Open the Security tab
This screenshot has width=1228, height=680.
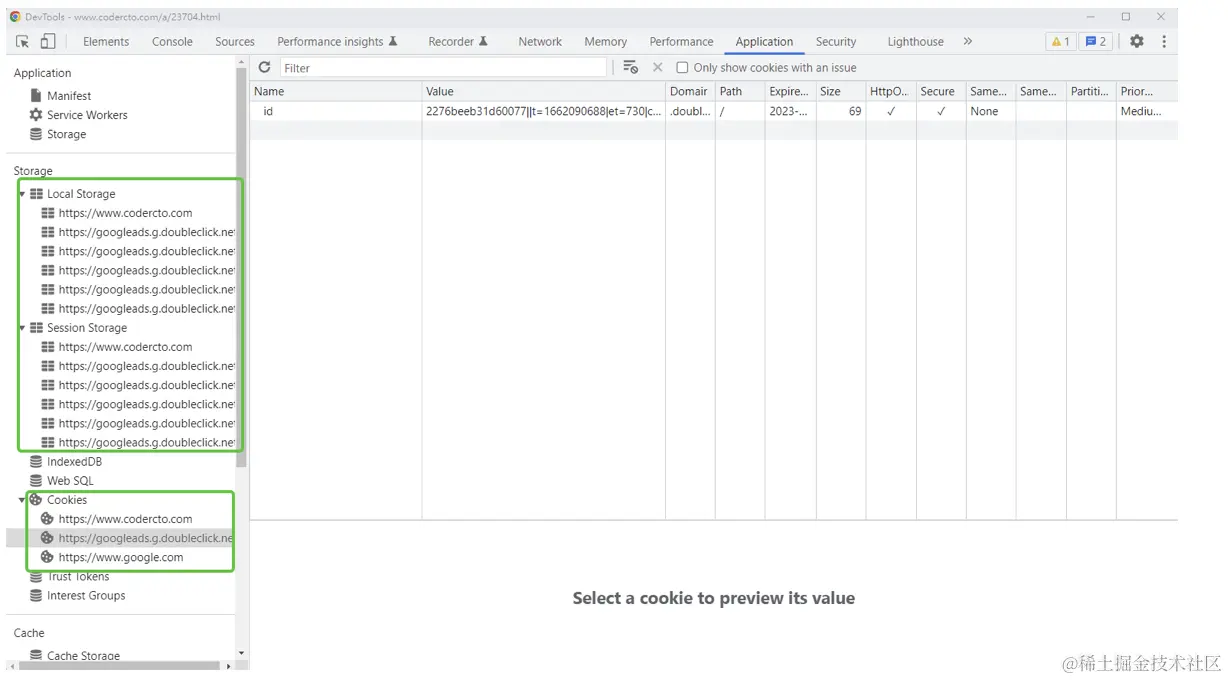tap(836, 41)
